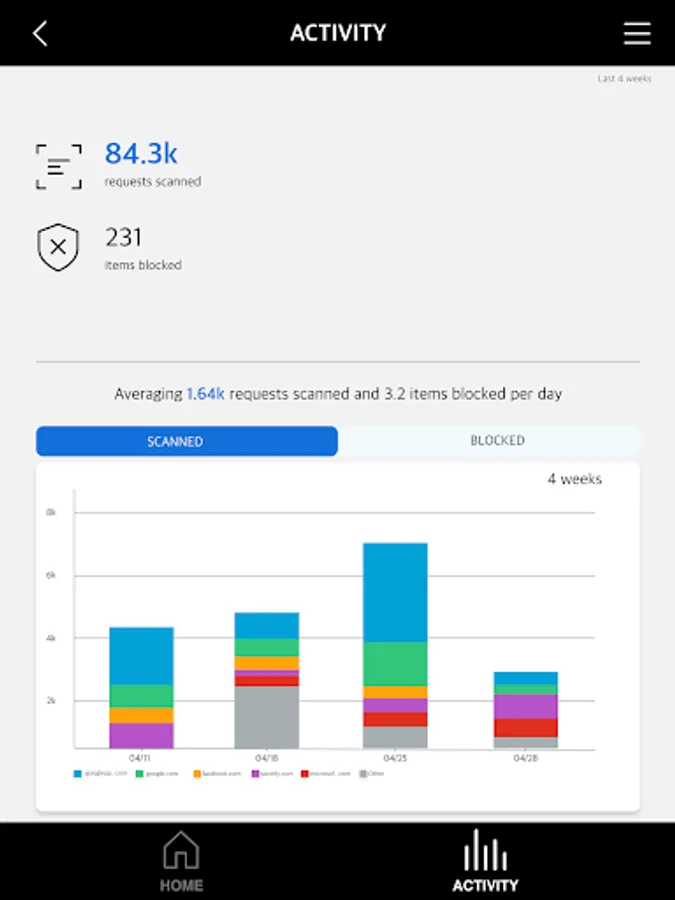The width and height of the screenshot is (675, 900).
Task: Click the ACTIVITY page title
Action: pyautogui.click(x=338, y=33)
